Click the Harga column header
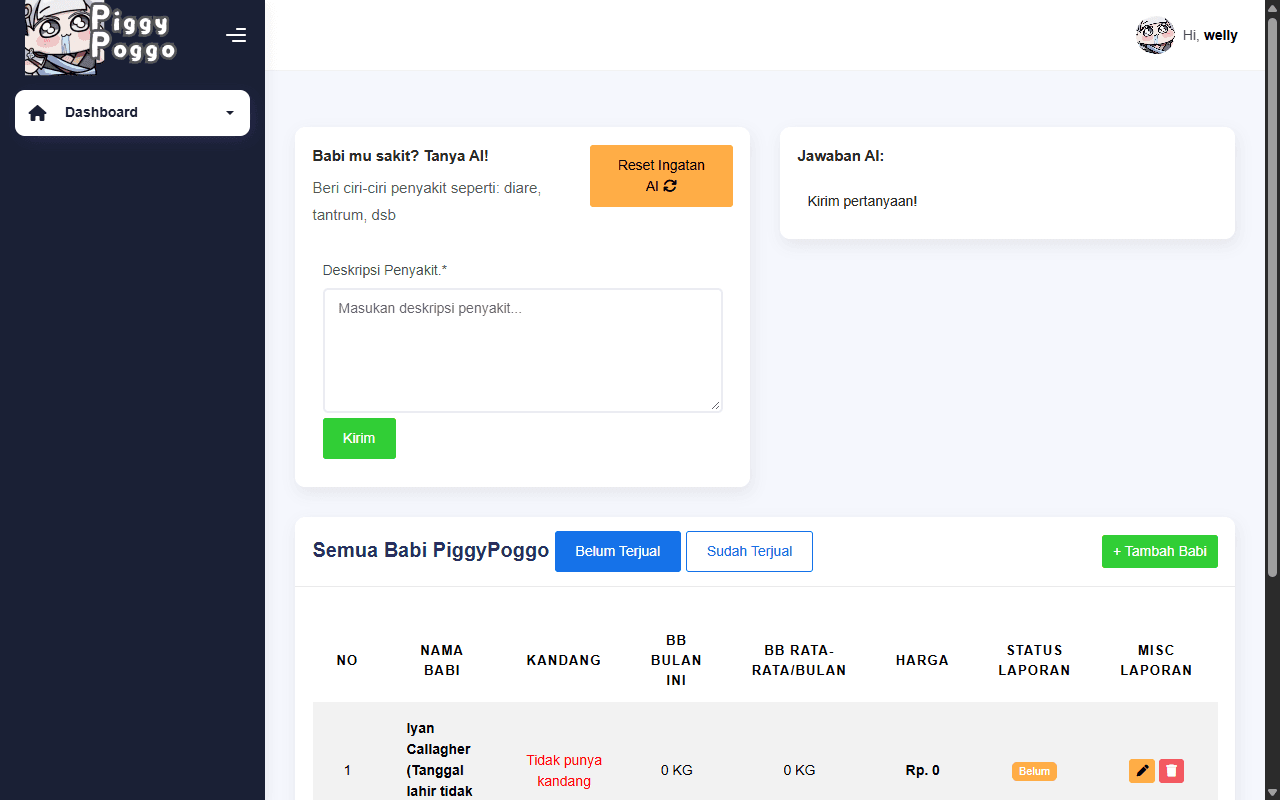This screenshot has width=1280, height=800. pyautogui.click(x=922, y=660)
